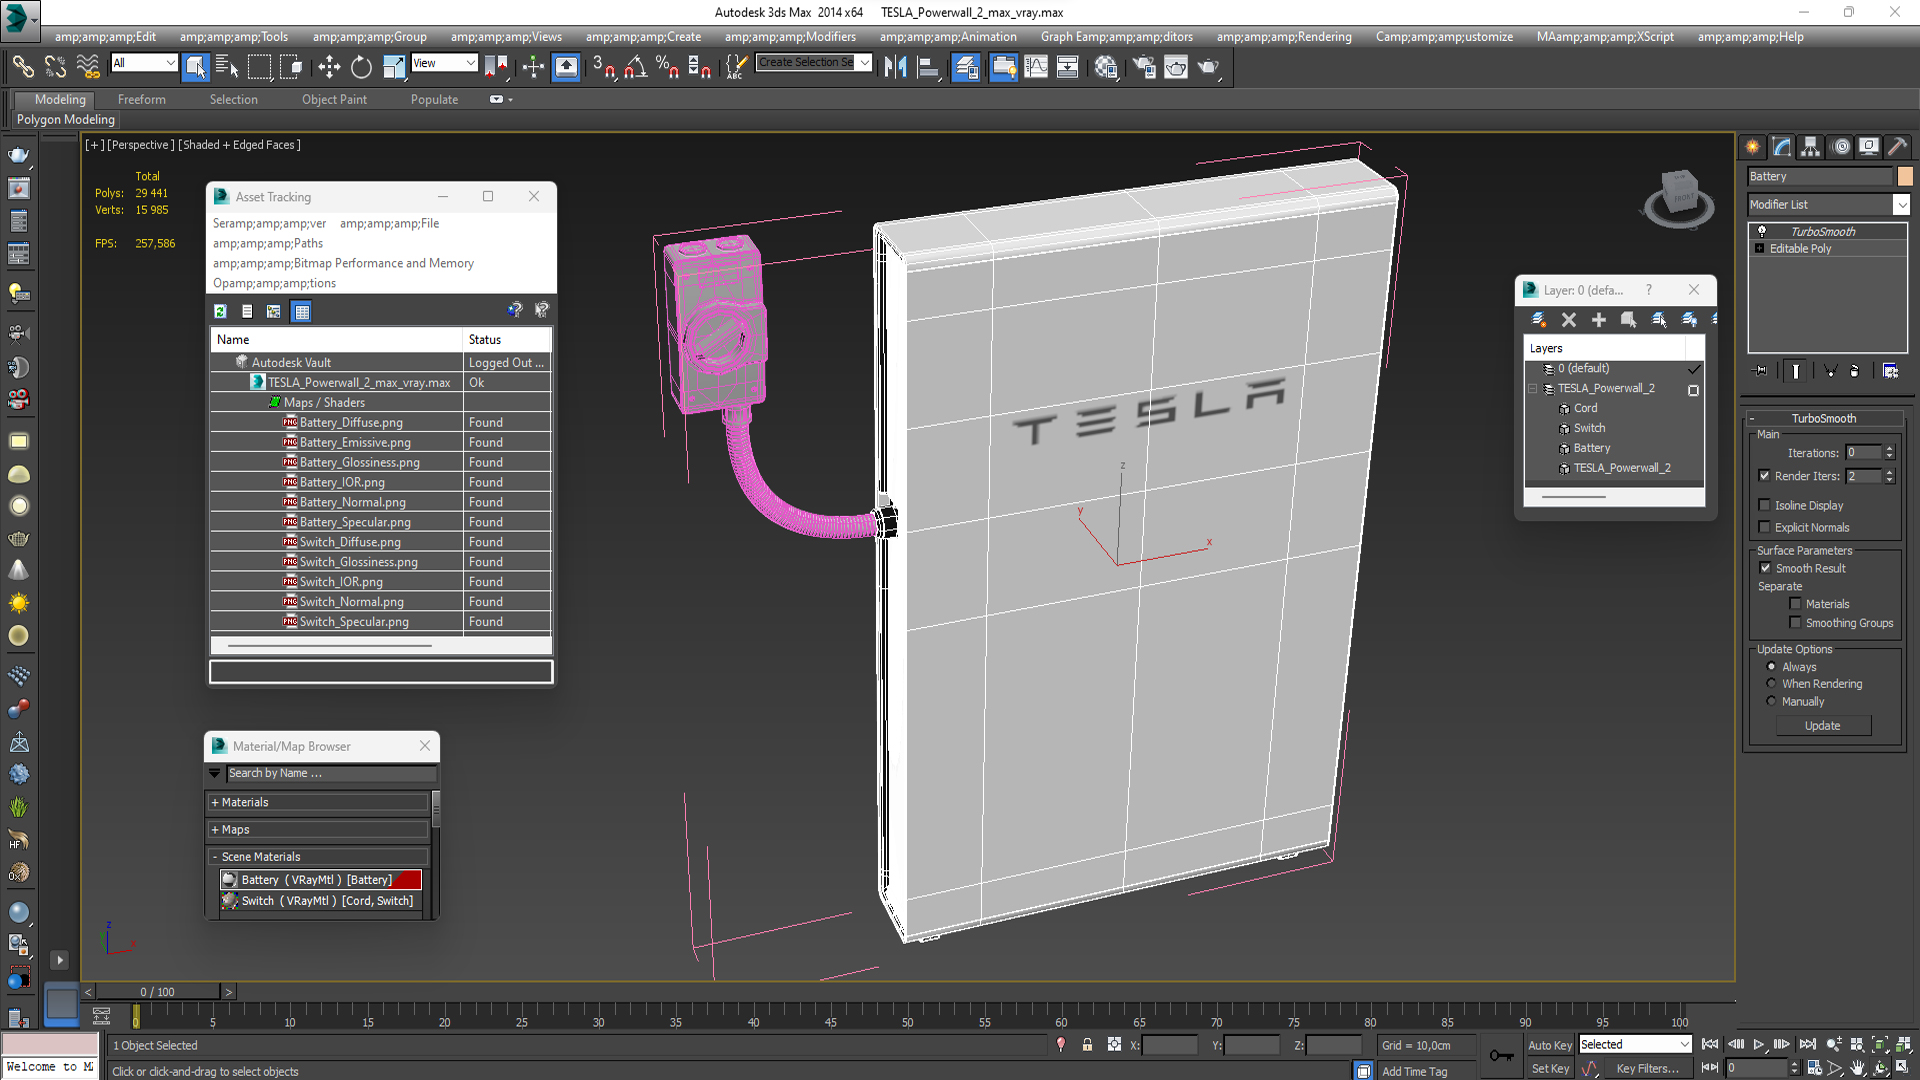Image resolution: width=1920 pixels, height=1080 pixels.
Task: Enable Separate by Smoothing Groups checkbox
Action: pos(1795,622)
